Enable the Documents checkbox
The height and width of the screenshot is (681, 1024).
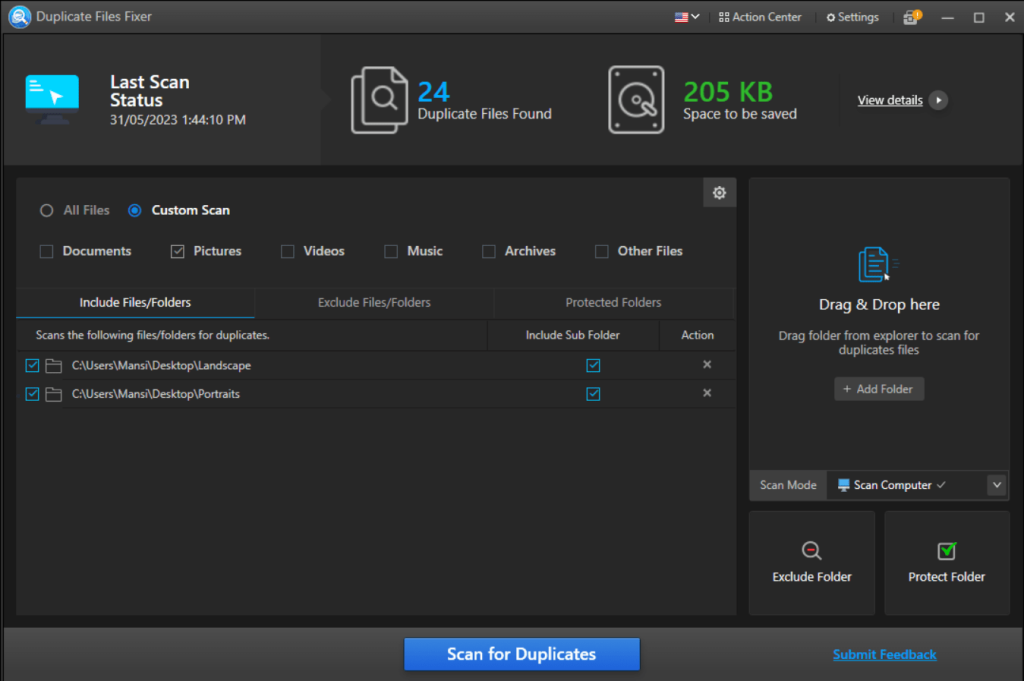[x=46, y=251]
